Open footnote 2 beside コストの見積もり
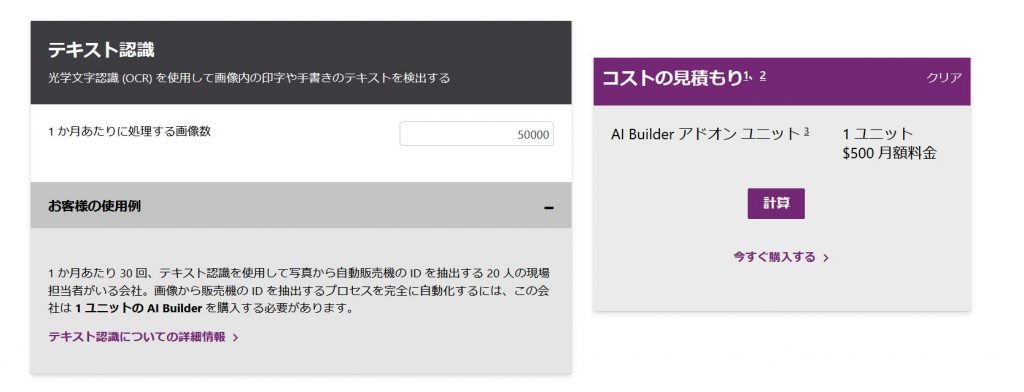 tap(763, 76)
